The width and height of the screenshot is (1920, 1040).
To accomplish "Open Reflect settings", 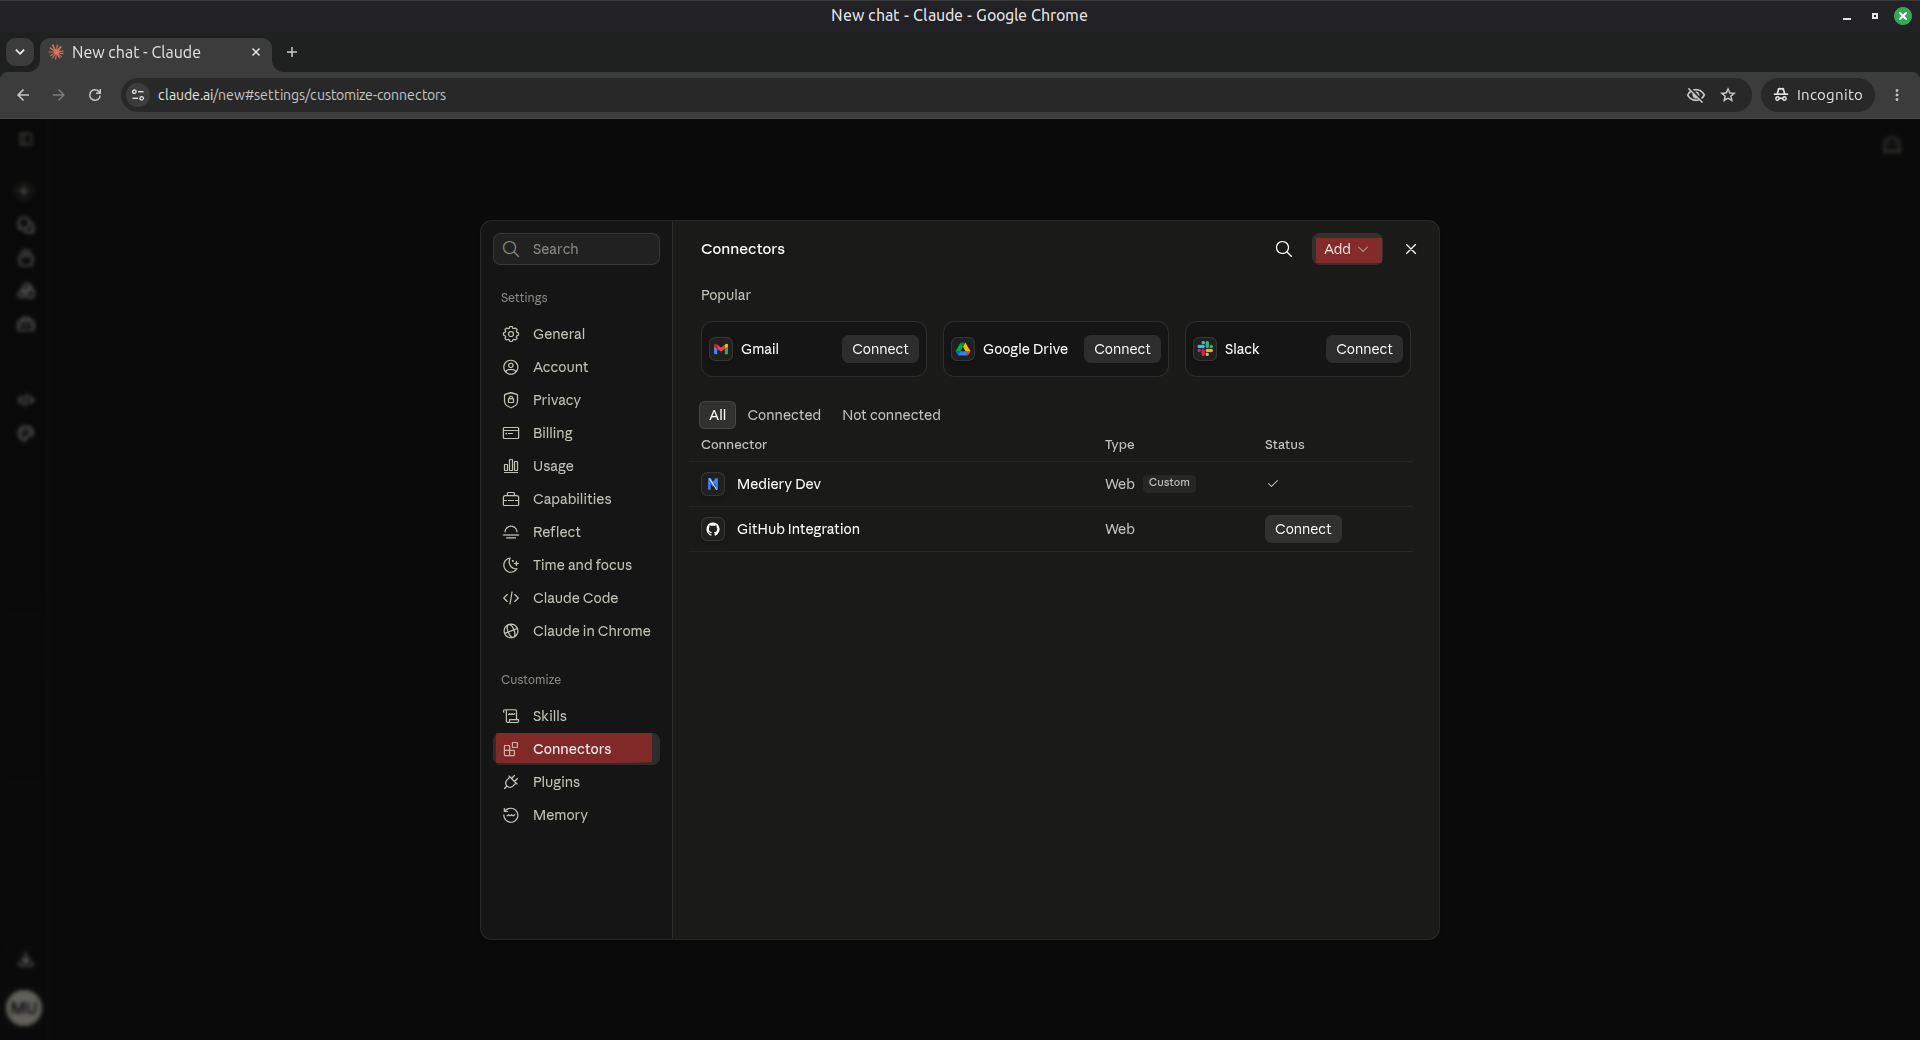I will 576,532.
